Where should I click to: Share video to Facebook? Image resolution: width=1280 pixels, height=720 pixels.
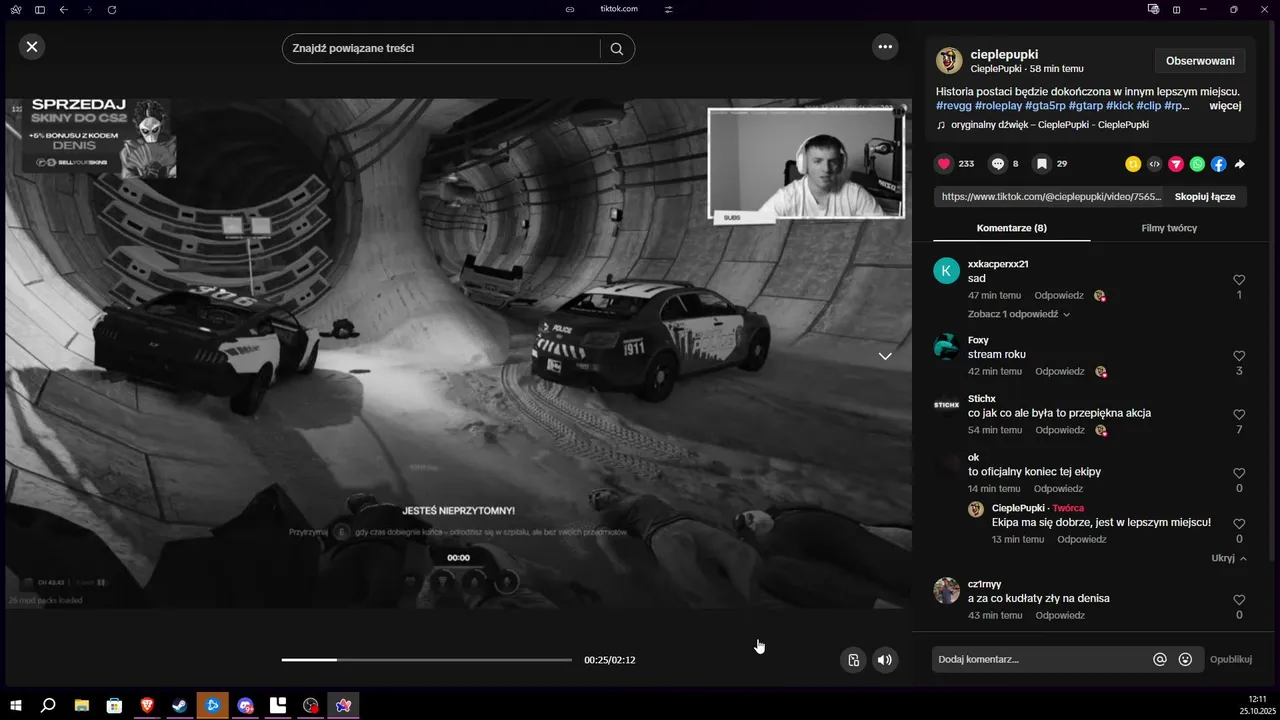[x=1218, y=164]
